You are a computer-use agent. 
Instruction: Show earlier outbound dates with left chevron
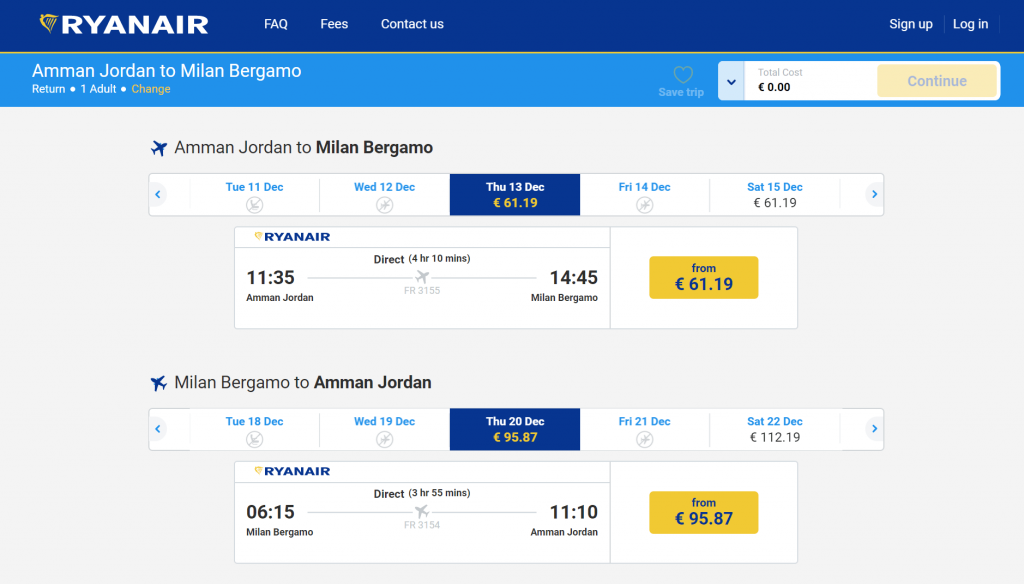click(x=158, y=195)
